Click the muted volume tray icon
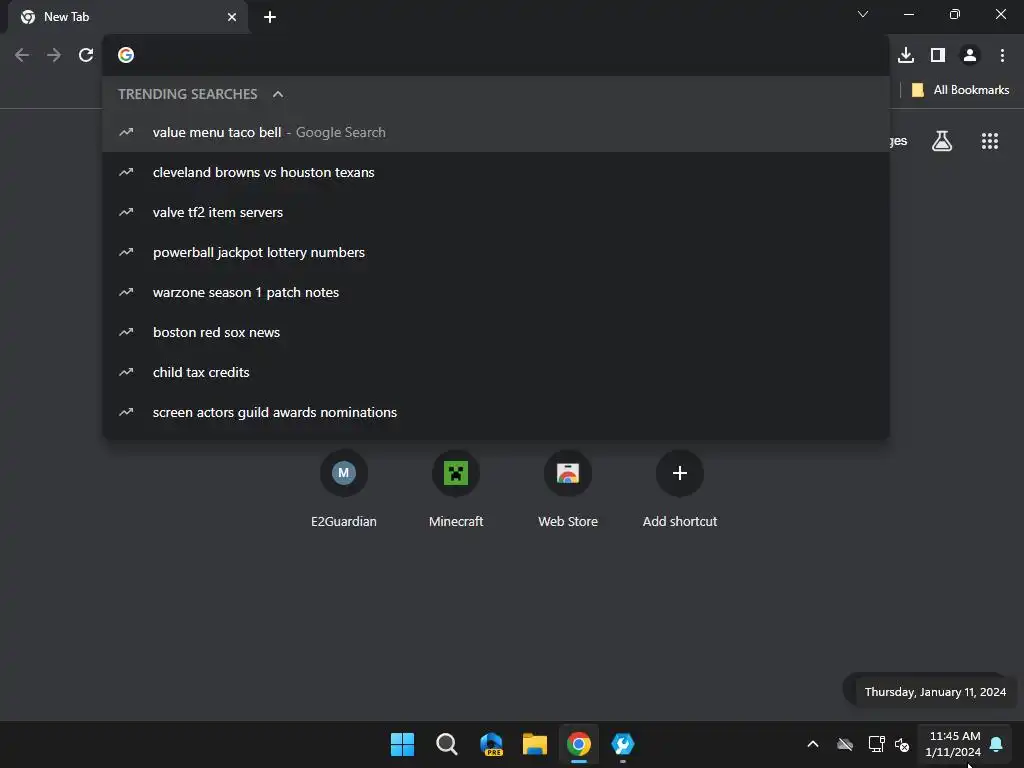 (x=902, y=744)
